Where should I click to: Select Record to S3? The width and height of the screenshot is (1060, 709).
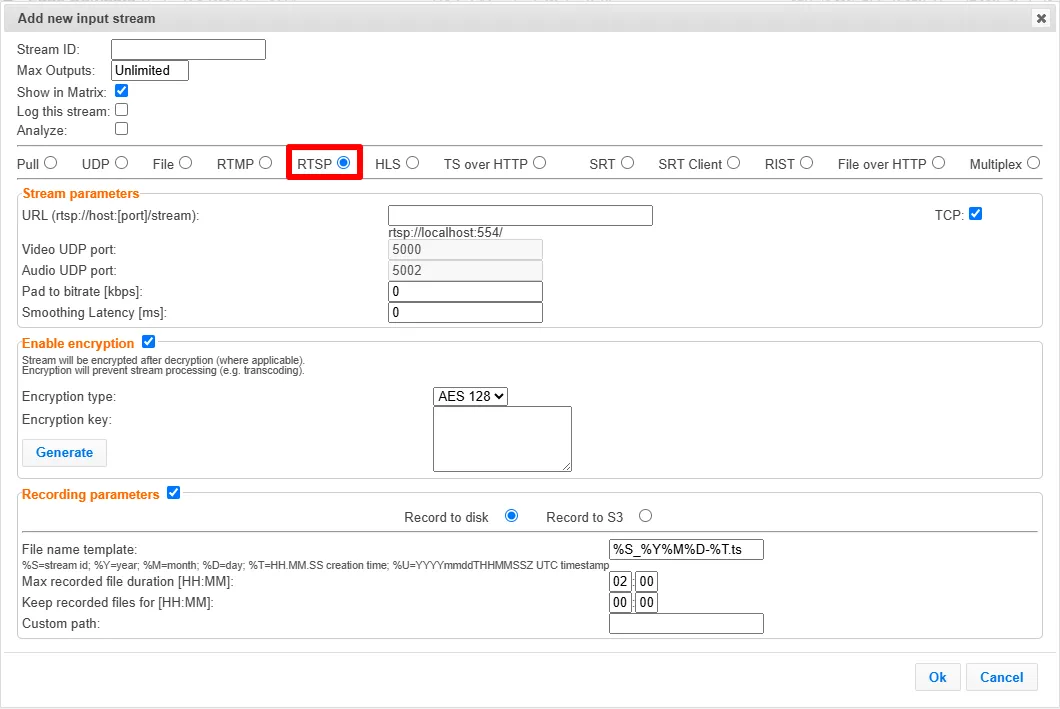(646, 516)
